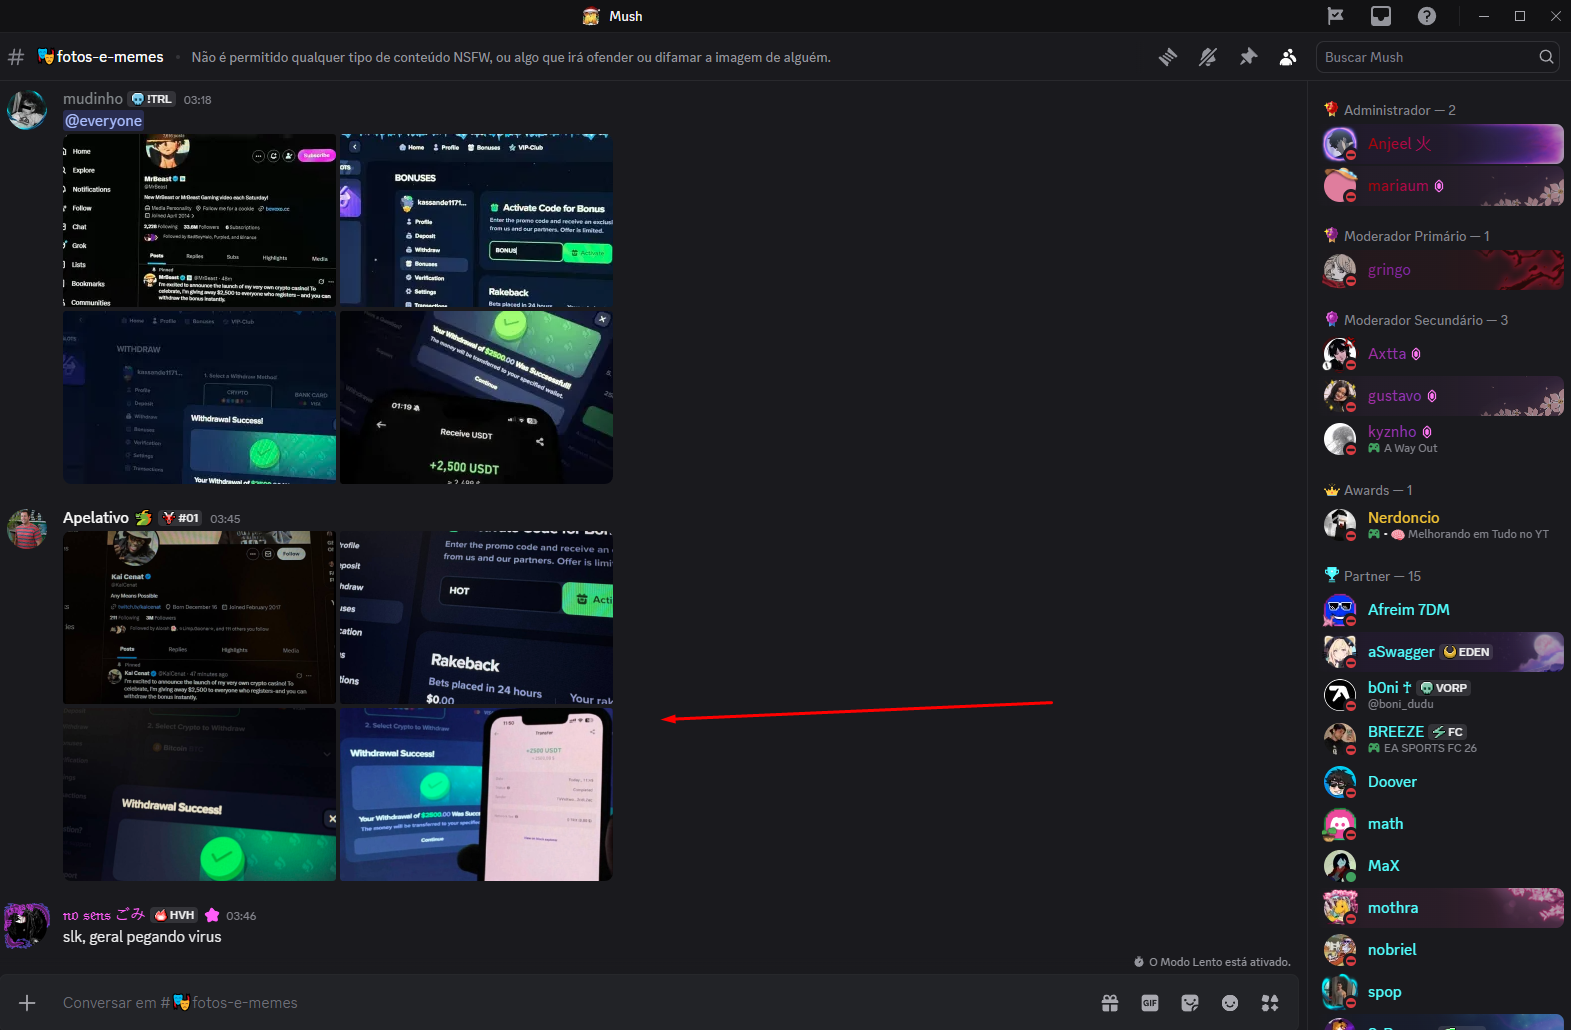The image size is (1571, 1030).
Task: Click the username of the 03:46 message
Action: 104,915
